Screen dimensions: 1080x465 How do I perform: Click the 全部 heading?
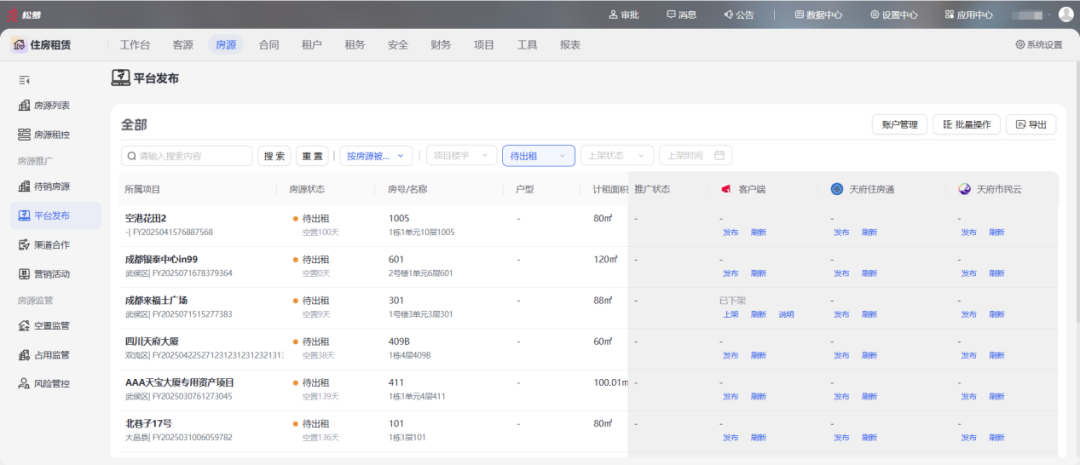134,125
